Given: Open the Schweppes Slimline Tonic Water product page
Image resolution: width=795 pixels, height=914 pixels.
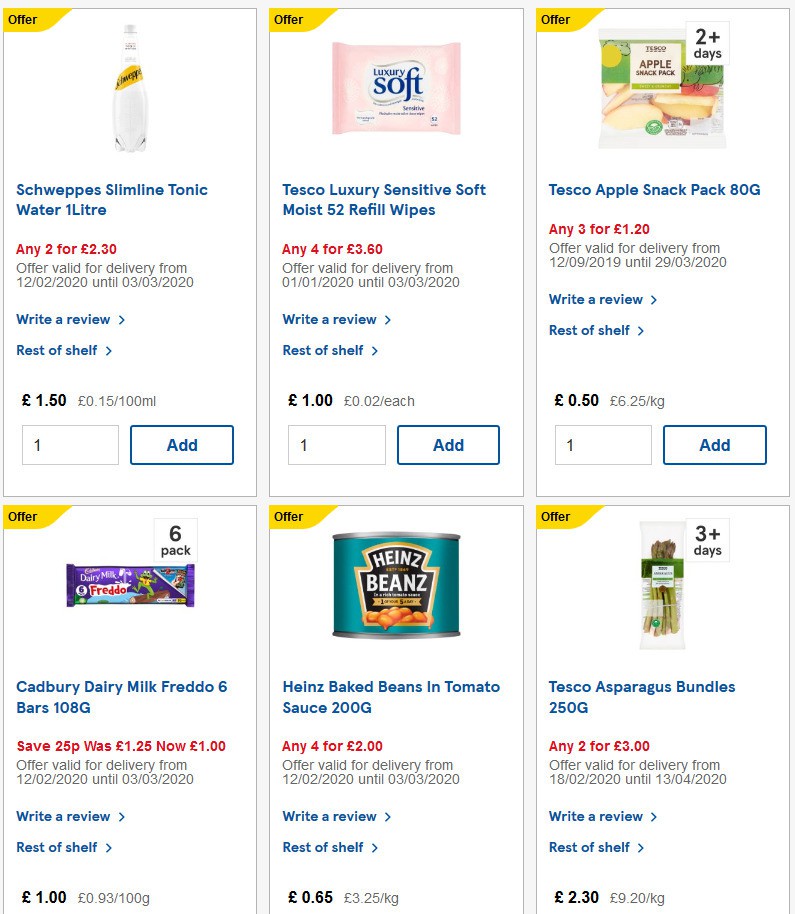Looking at the screenshot, I should coord(112,199).
